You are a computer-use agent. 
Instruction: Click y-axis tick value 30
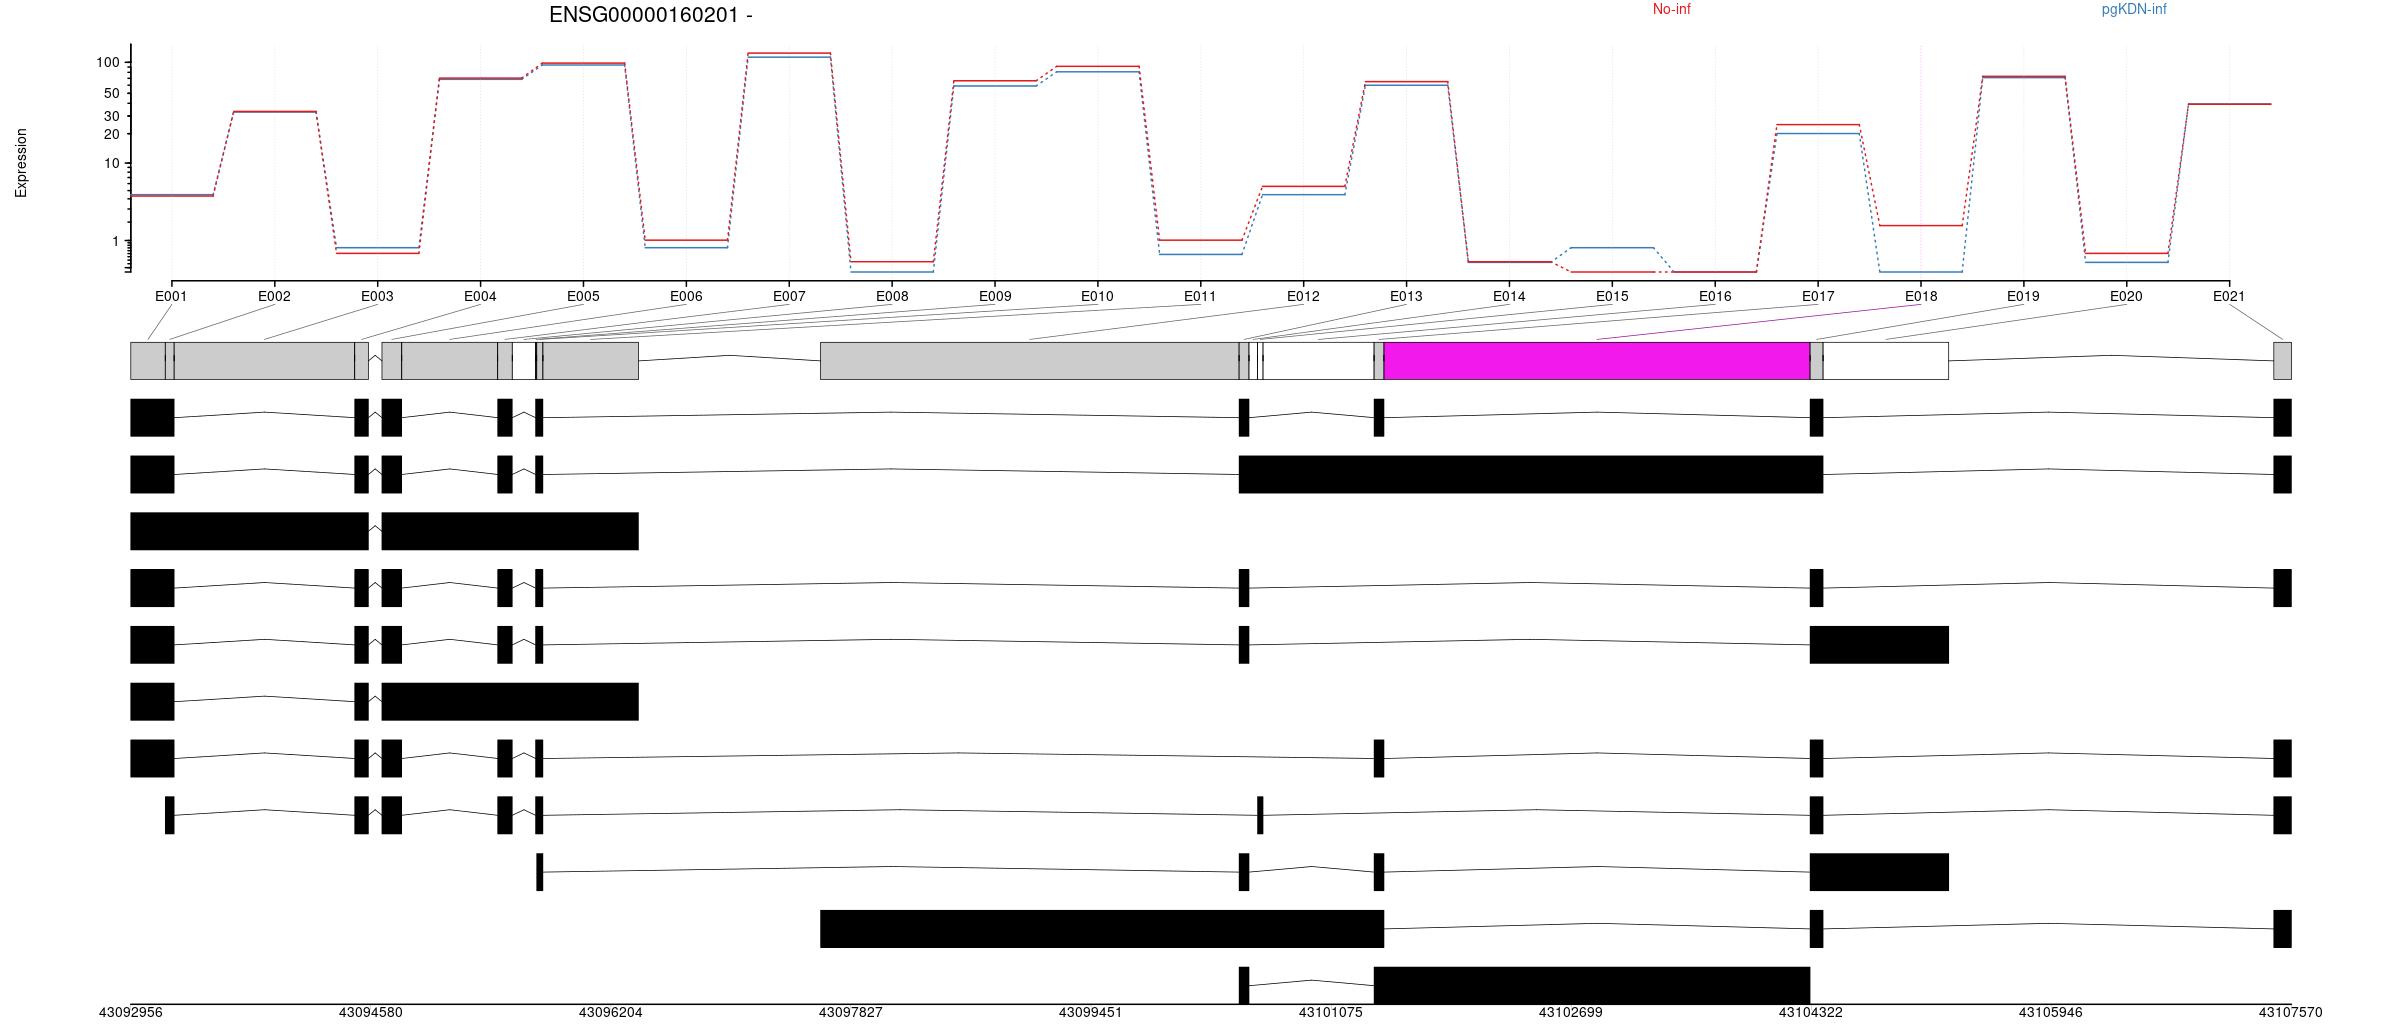[x=112, y=116]
